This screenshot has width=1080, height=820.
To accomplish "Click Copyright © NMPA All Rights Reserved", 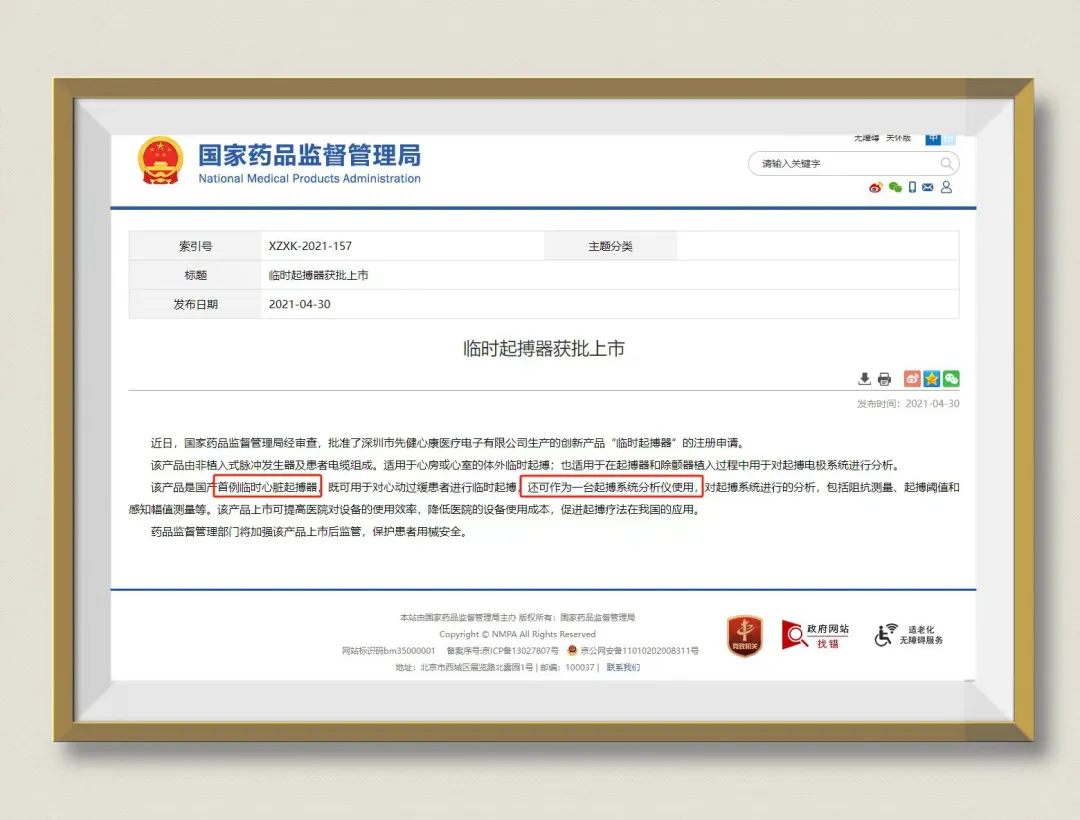I will pos(517,634).
